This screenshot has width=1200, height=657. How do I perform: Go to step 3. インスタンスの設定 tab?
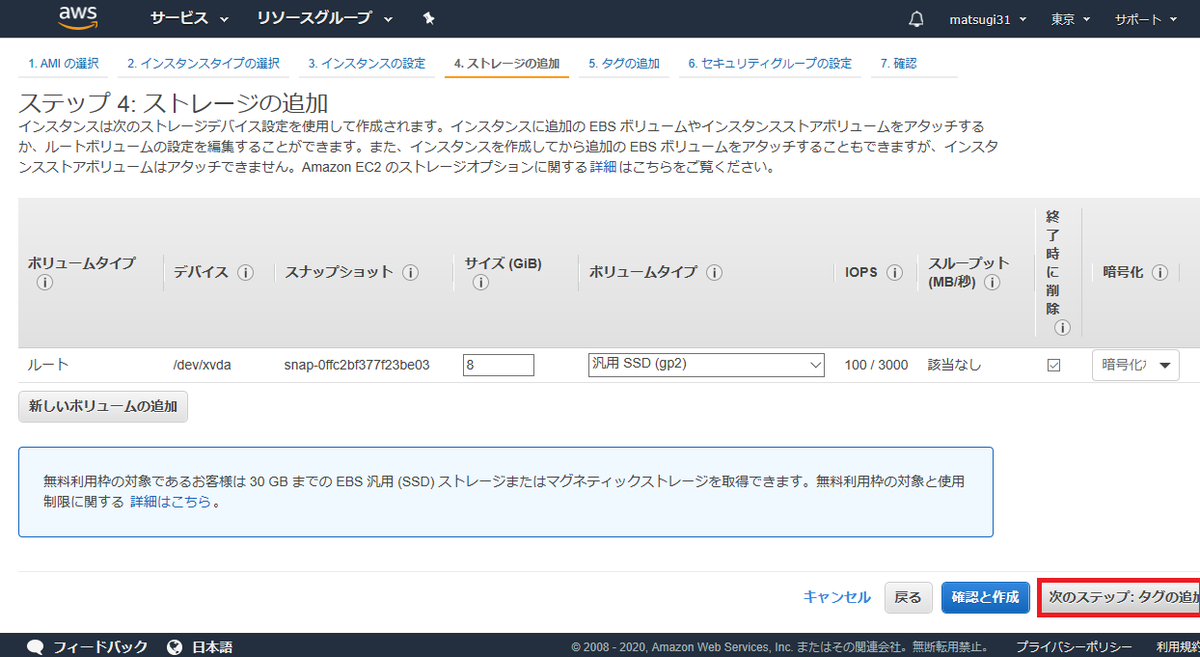point(366,63)
